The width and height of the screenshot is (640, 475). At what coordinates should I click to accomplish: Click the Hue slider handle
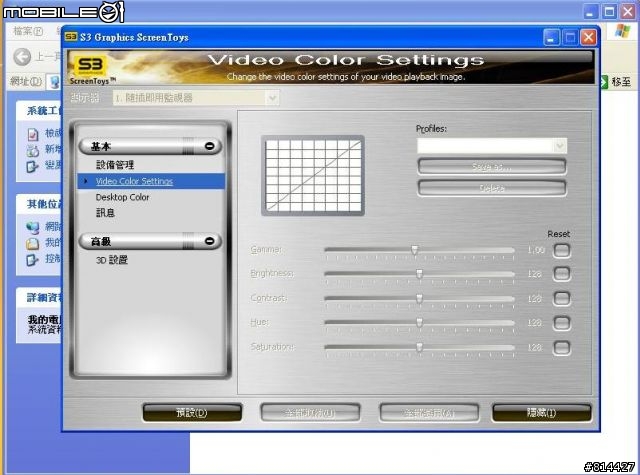click(420, 323)
